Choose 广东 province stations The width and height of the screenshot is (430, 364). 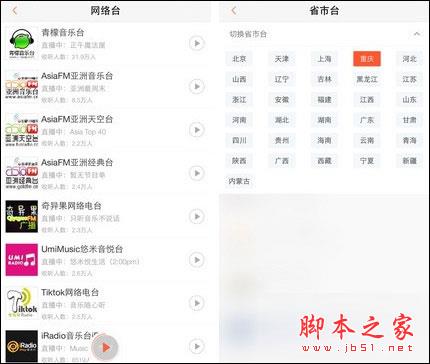coord(367,120)
